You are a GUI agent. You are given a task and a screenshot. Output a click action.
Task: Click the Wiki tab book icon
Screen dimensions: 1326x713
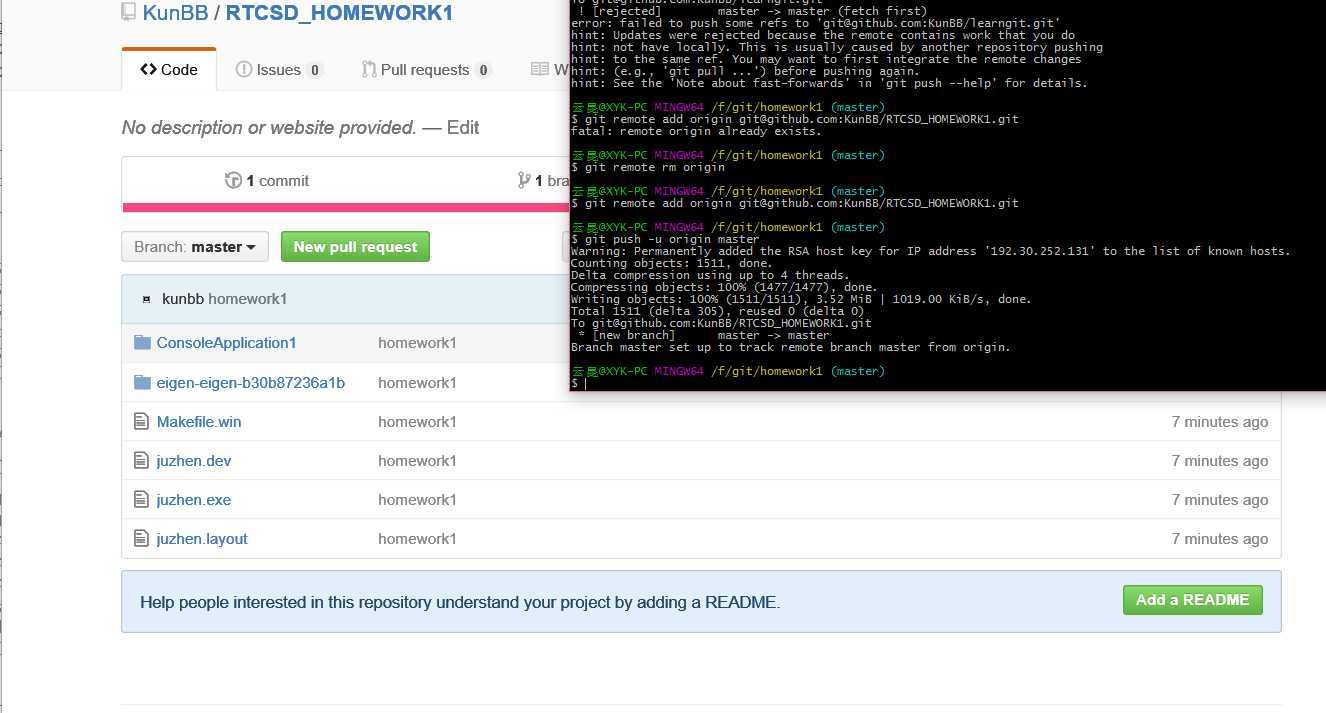[540, 69]
